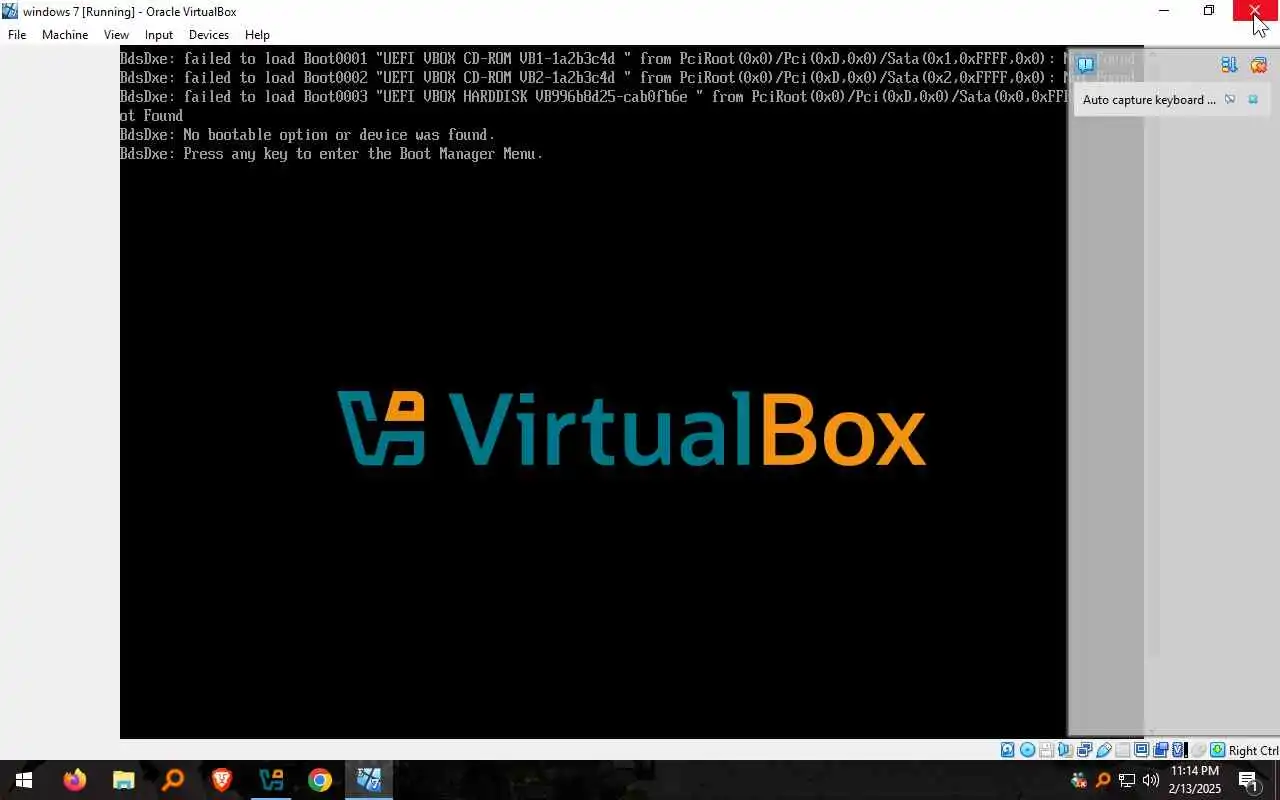
Task: Open the Help menu
Action: 257,35
